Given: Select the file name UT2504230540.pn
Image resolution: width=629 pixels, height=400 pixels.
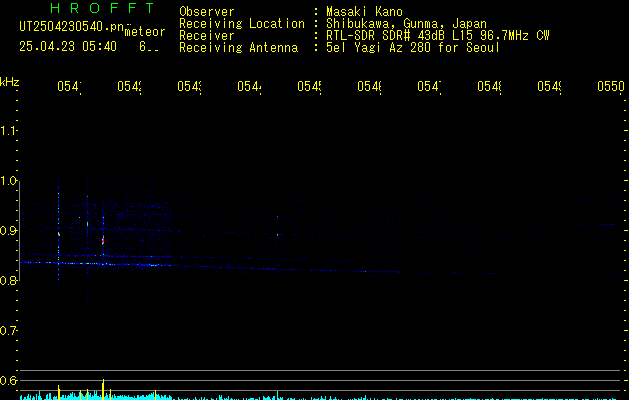Looking at the screenshot, I should coord(72,27).
